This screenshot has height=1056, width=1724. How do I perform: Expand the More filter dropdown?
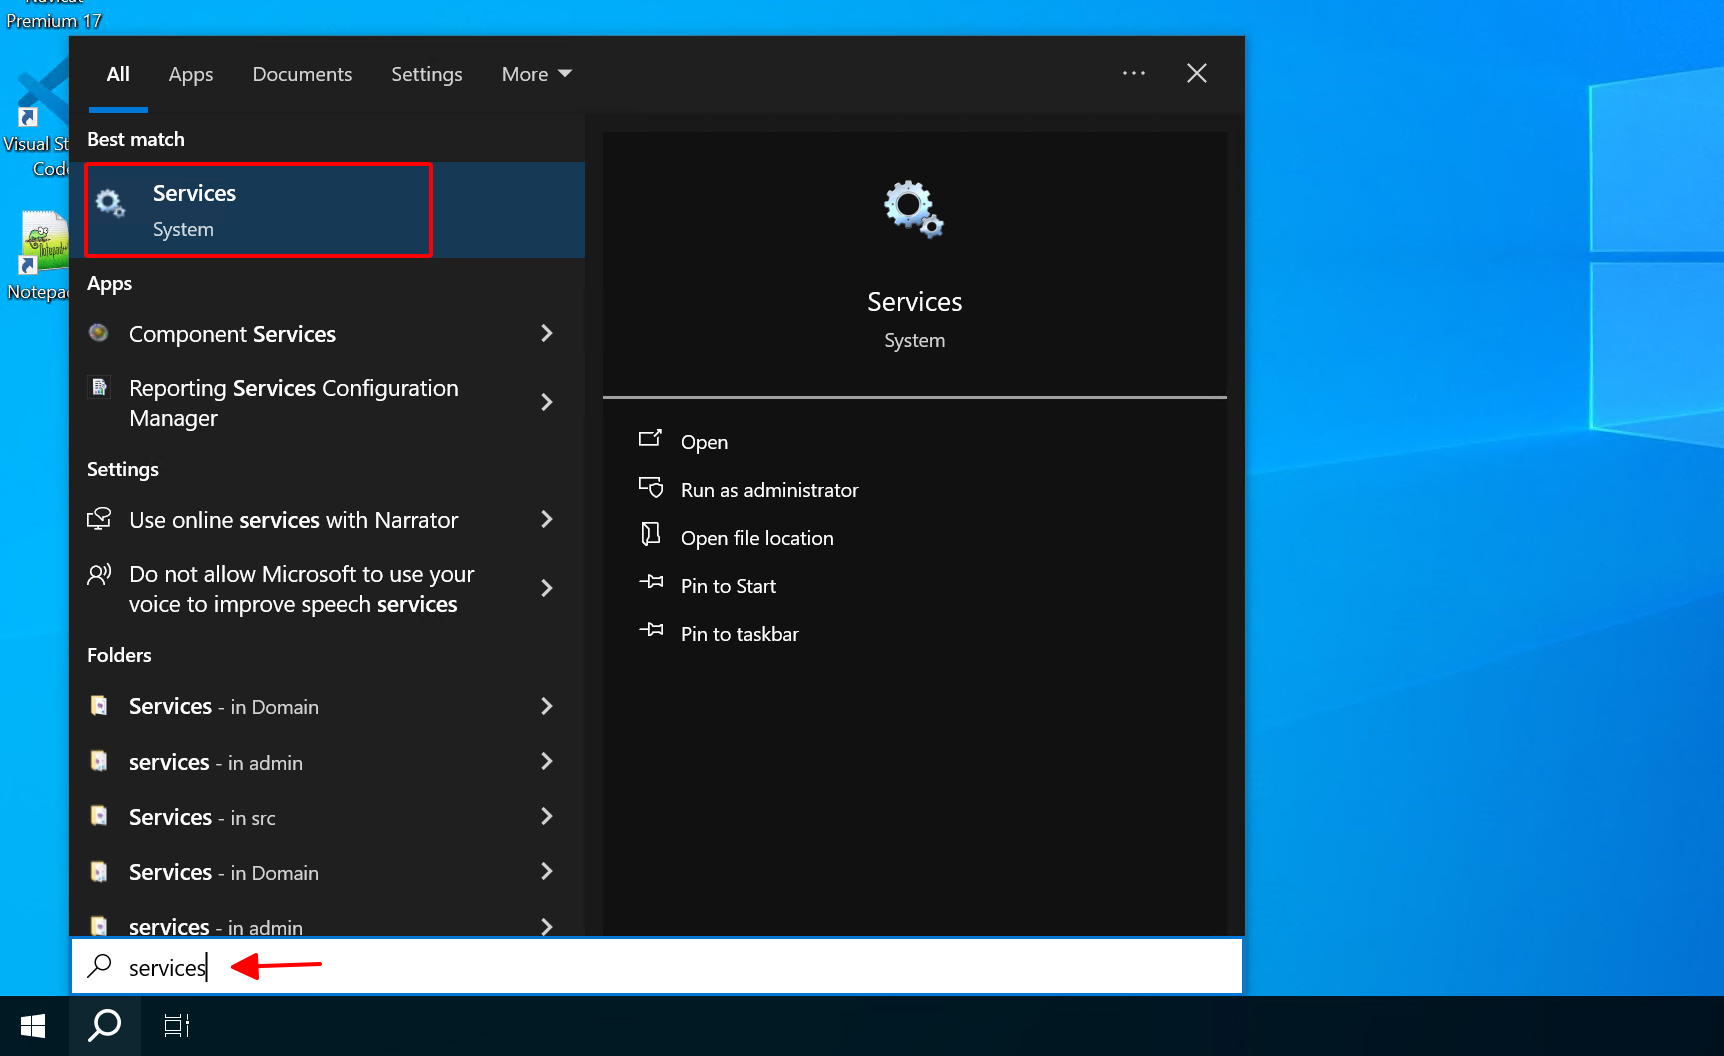click(x=536, y=74)
